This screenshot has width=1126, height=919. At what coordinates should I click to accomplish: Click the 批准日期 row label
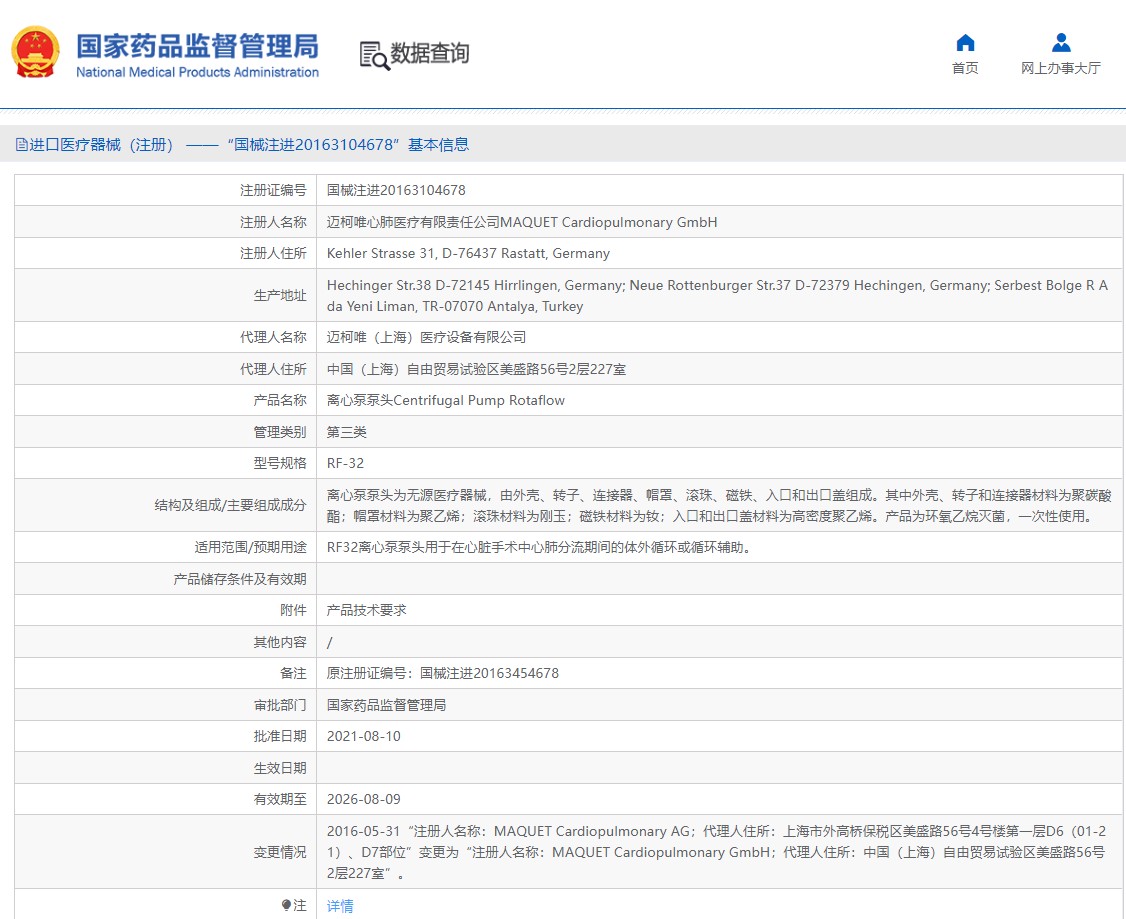click(279, 736)
